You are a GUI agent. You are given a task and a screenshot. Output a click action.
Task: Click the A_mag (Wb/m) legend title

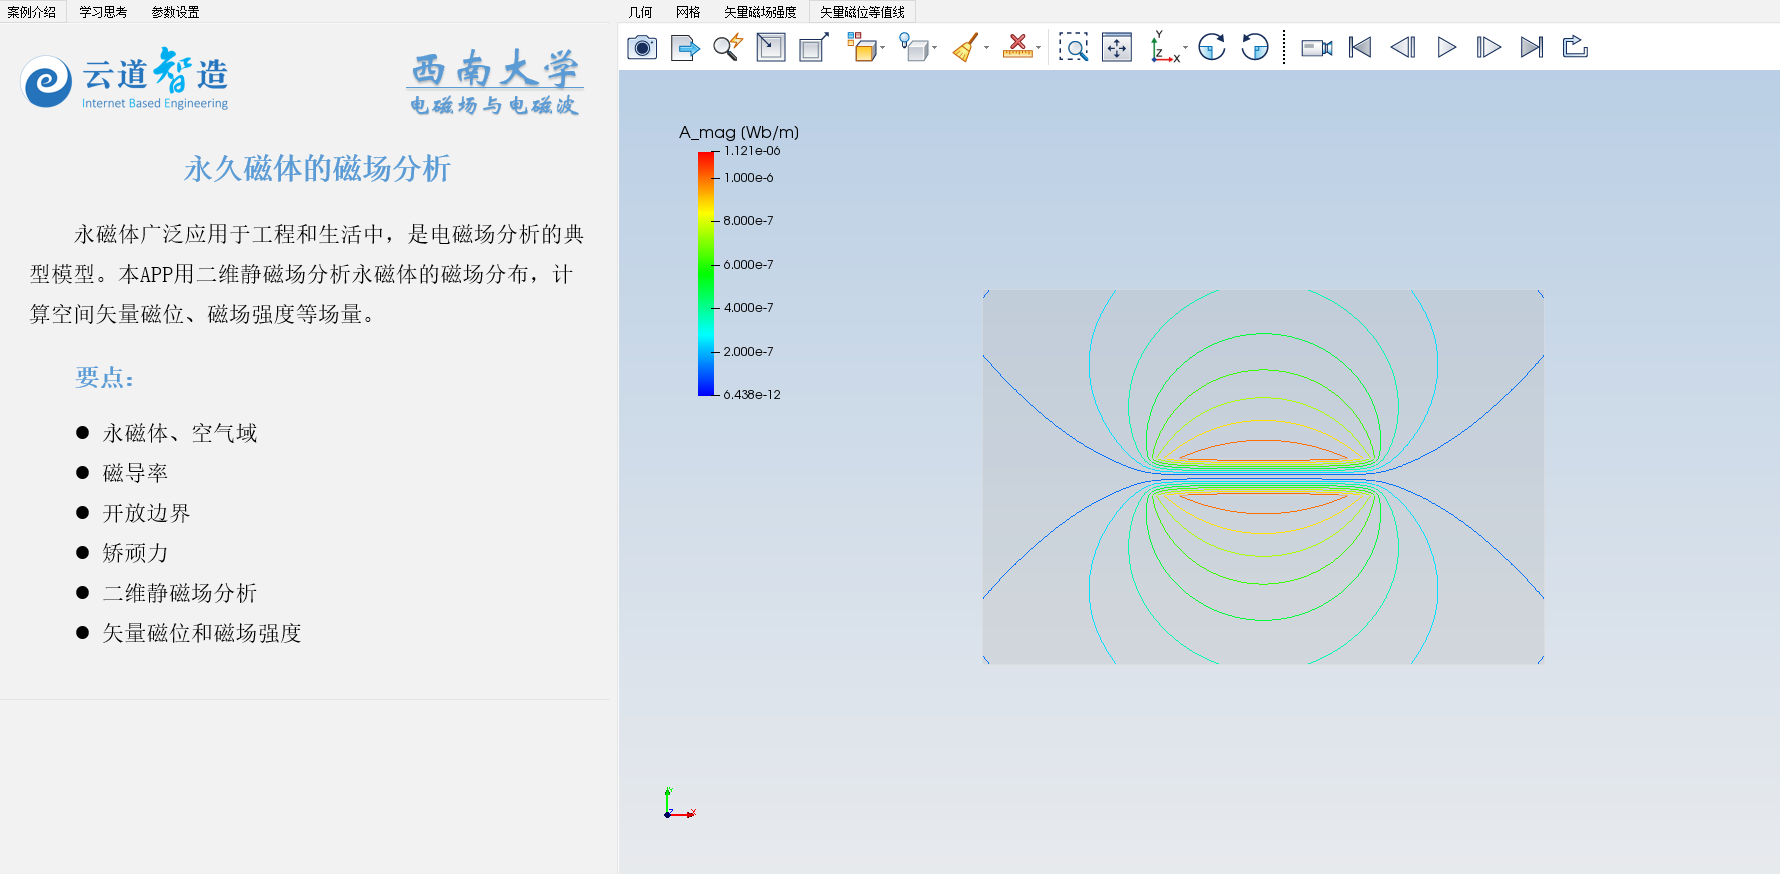coord(739,132)
